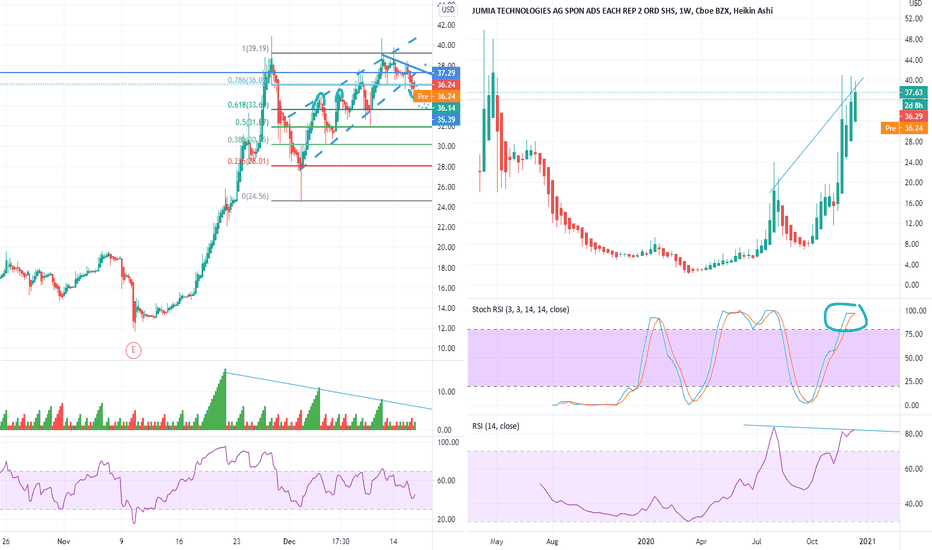Image resolution: width=932 pixels, height=550 pixels.
Task: Select the red 0.236 Fibonacci horizontal line
Action: click(351, 166)
